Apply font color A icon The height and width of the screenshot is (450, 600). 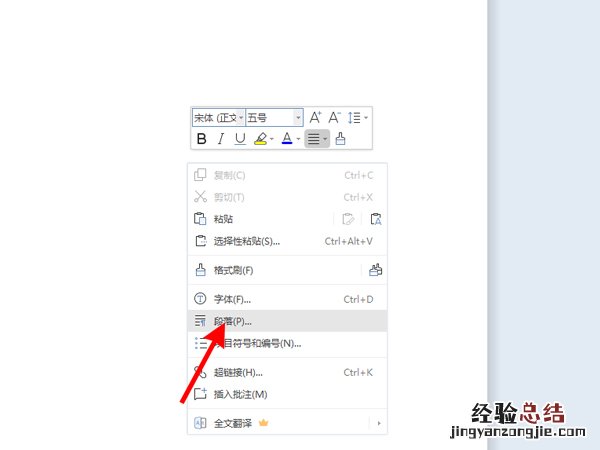point(287,139)
